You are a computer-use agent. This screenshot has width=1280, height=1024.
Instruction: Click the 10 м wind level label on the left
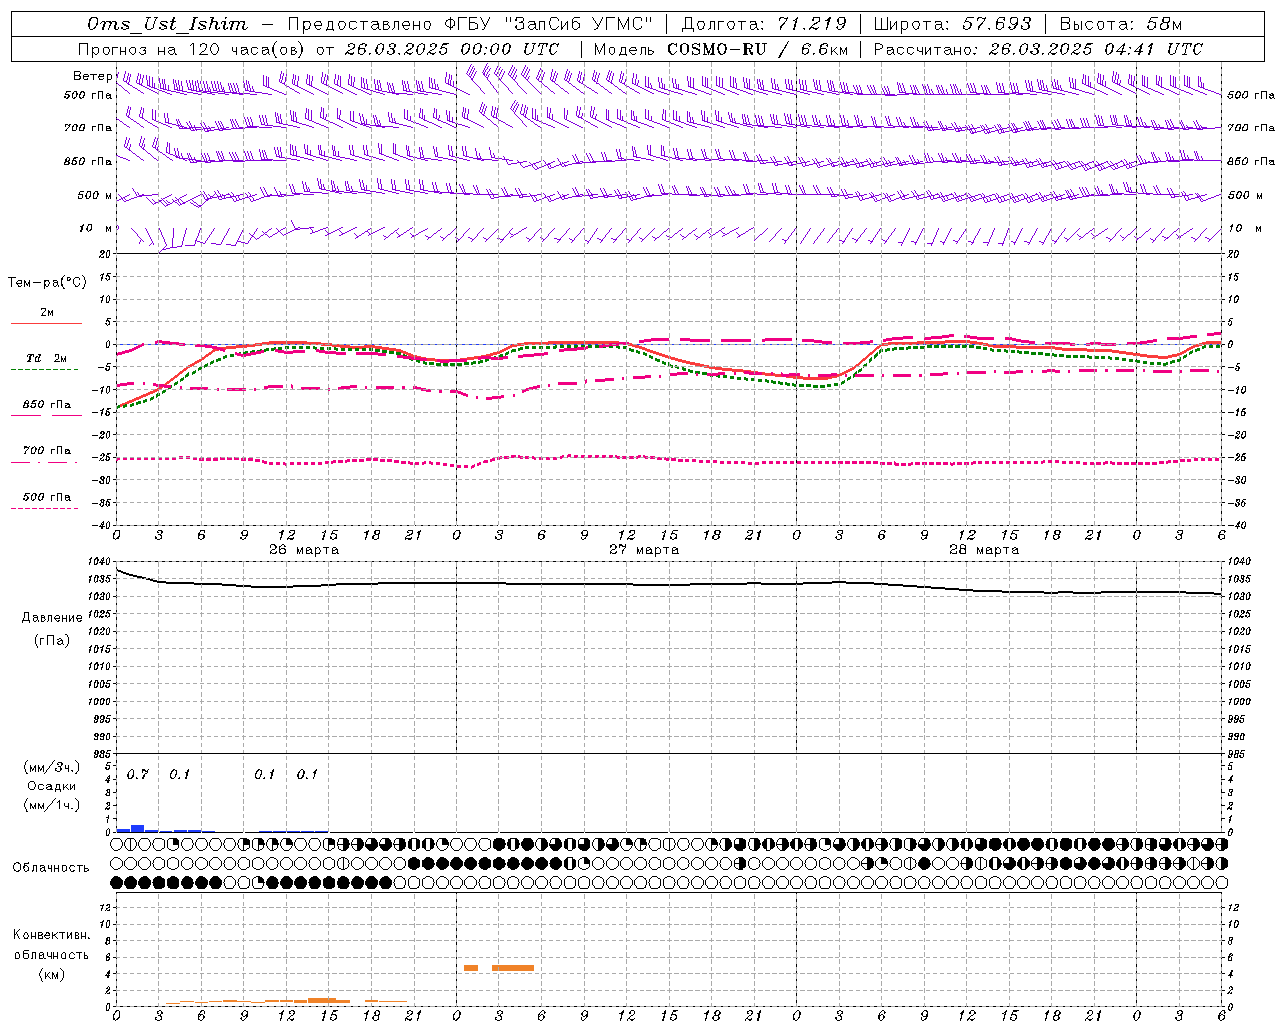[94, 228]
